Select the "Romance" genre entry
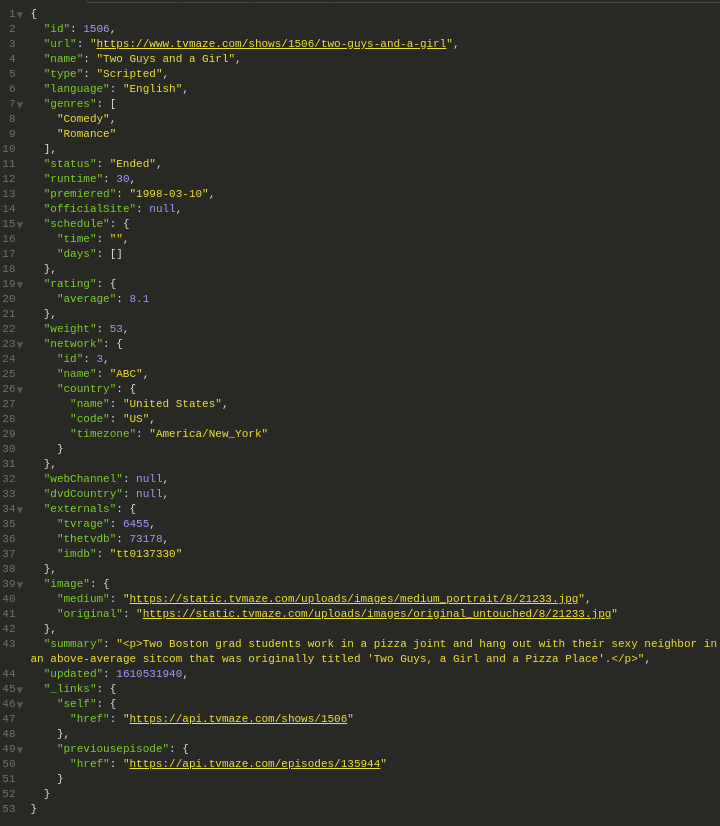Image resolution: width=720 pixels, height=826 pixels. (86, 134)
